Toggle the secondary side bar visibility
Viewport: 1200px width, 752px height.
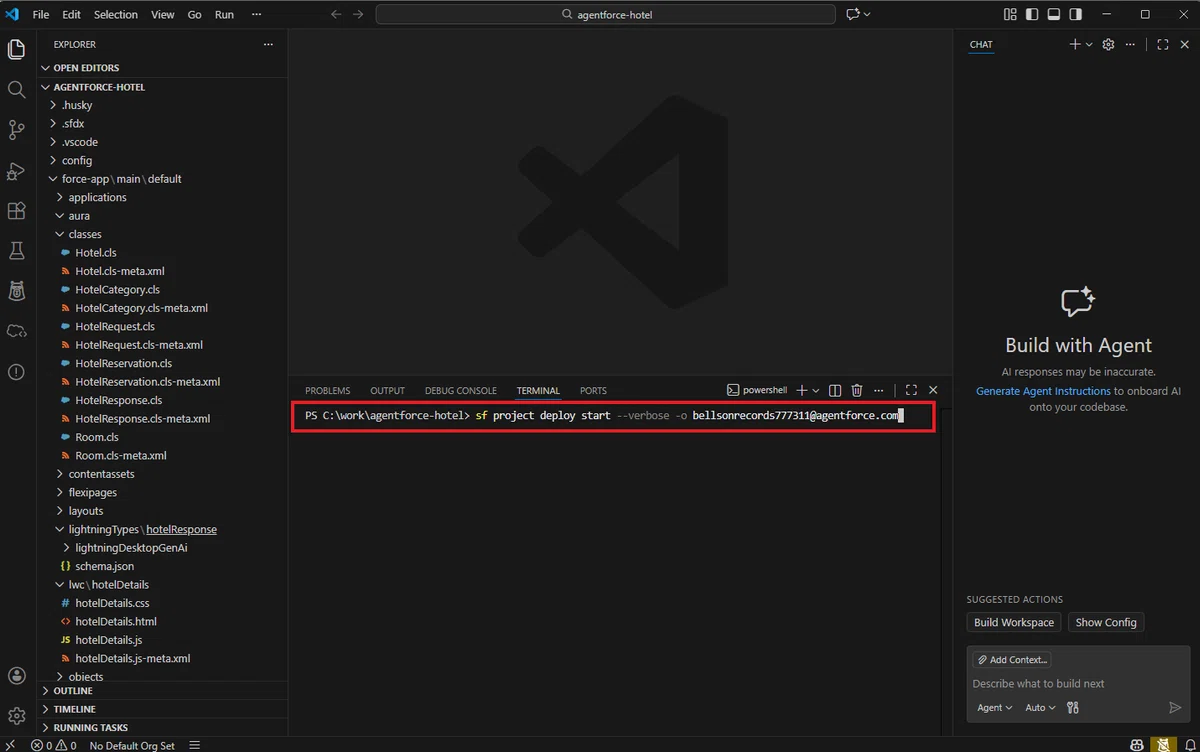[x=1076, y=14]
